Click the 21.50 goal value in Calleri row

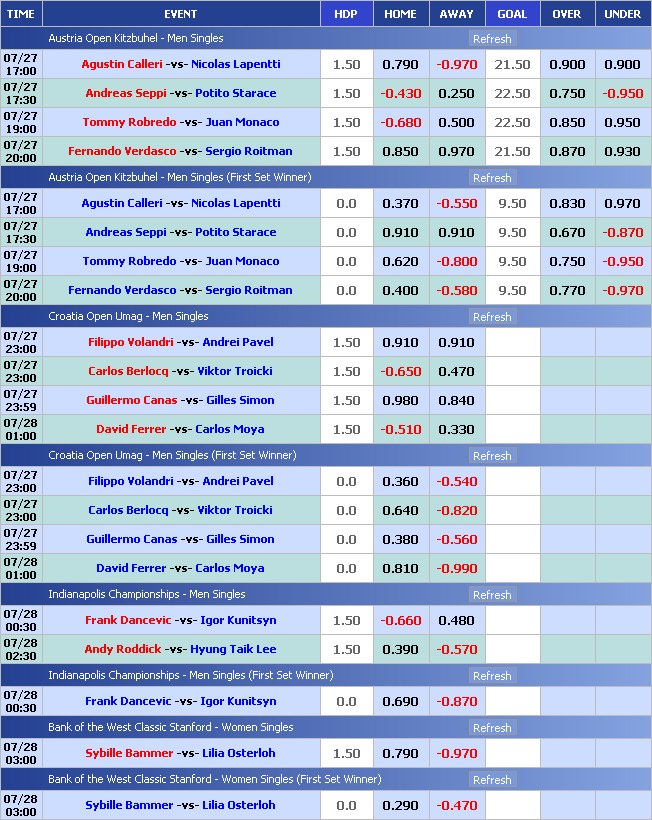pyautogui.click(x=512, y=65)
